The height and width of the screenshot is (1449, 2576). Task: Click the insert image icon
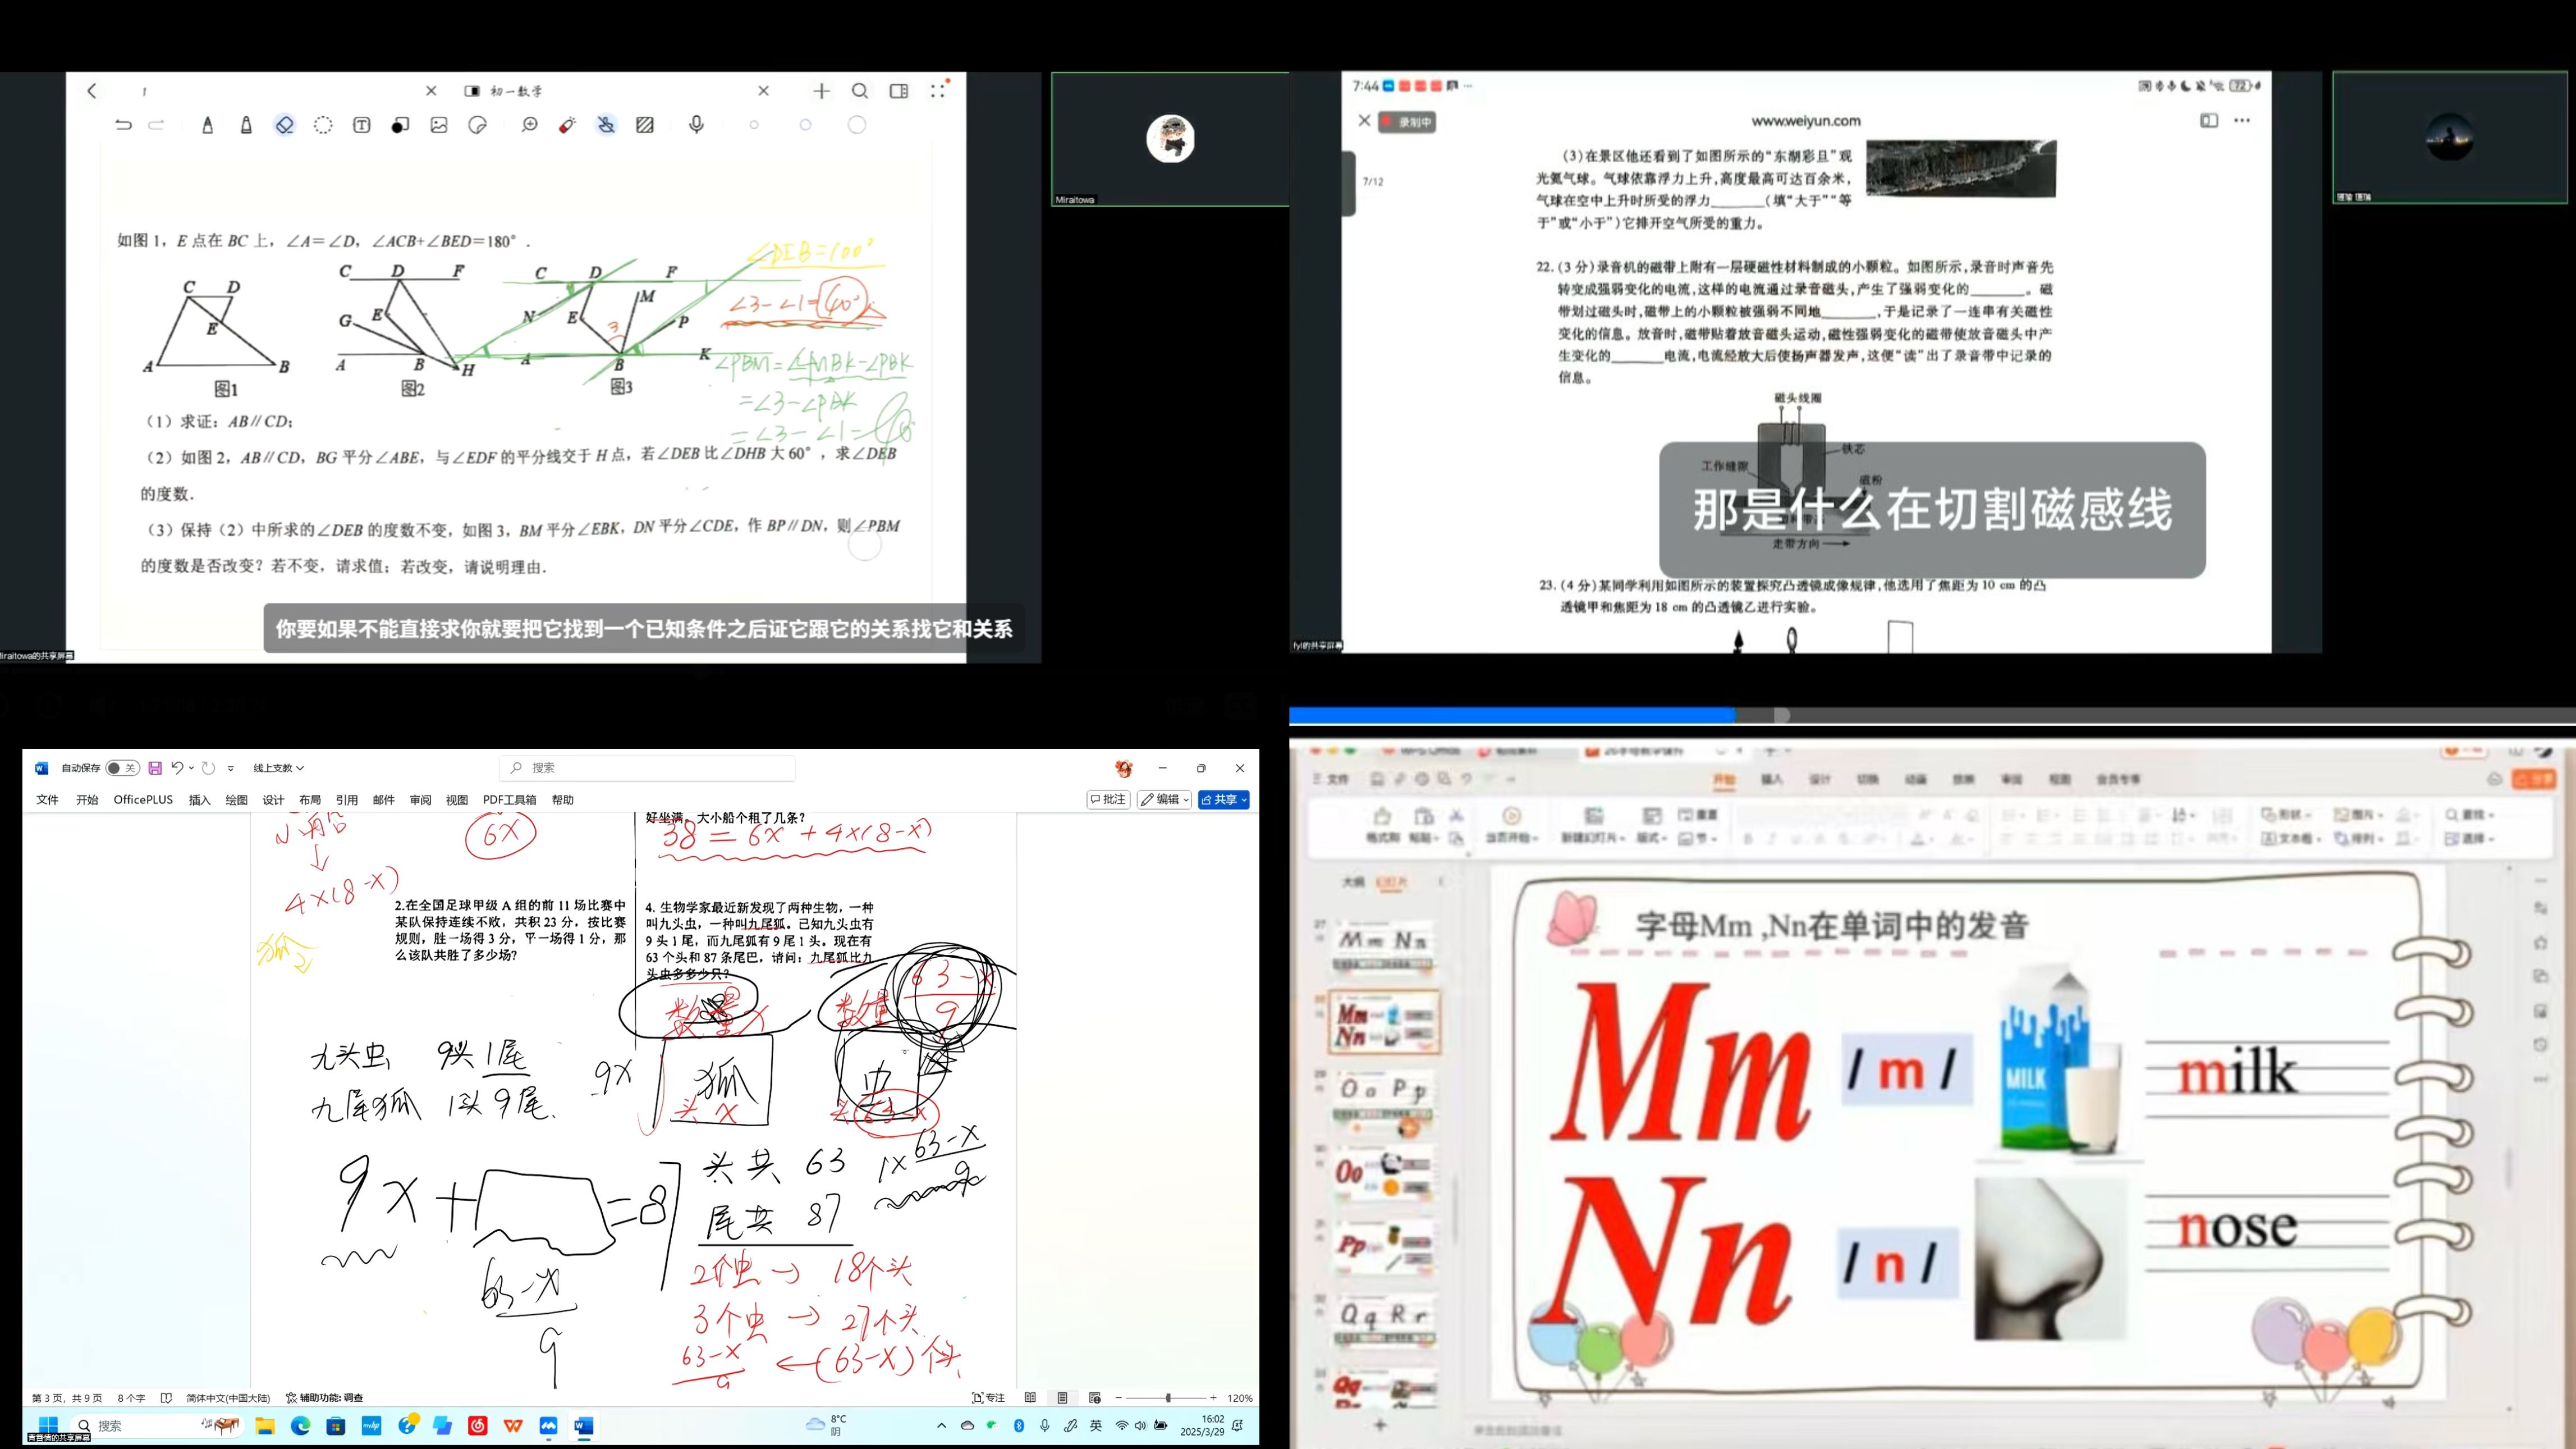[x=439, y=125]
